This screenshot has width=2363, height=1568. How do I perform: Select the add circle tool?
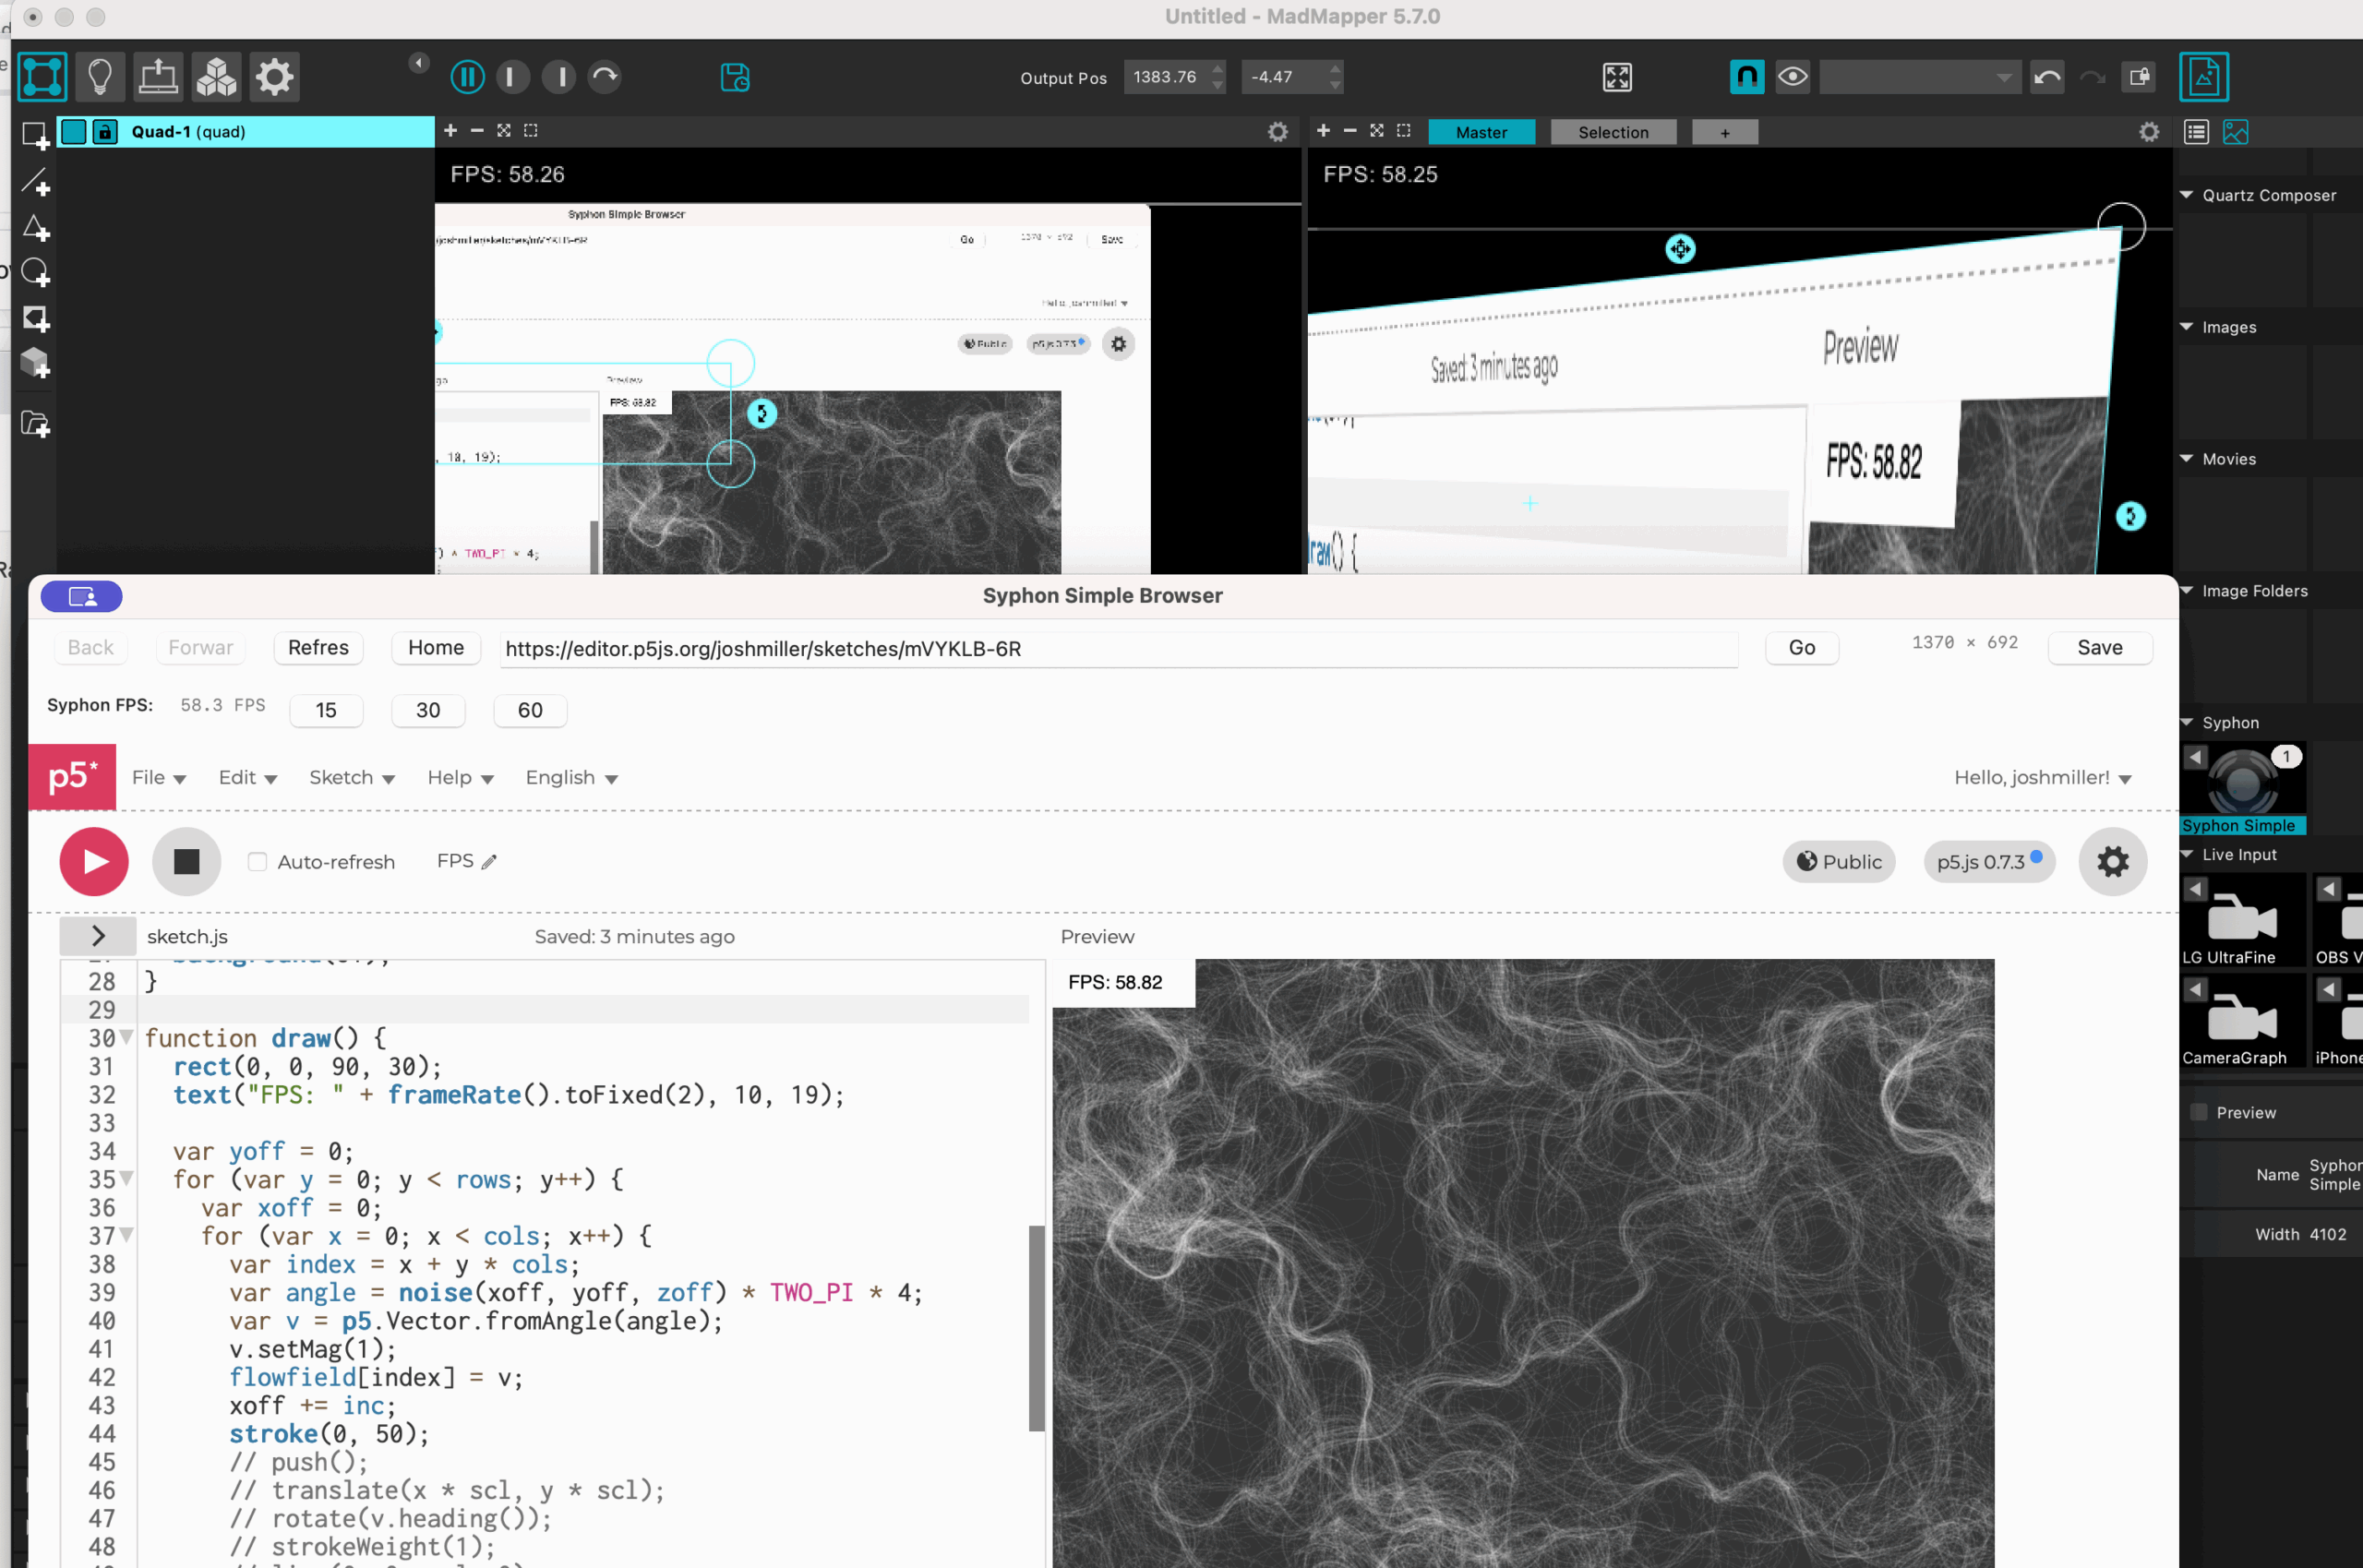(36, 273)
